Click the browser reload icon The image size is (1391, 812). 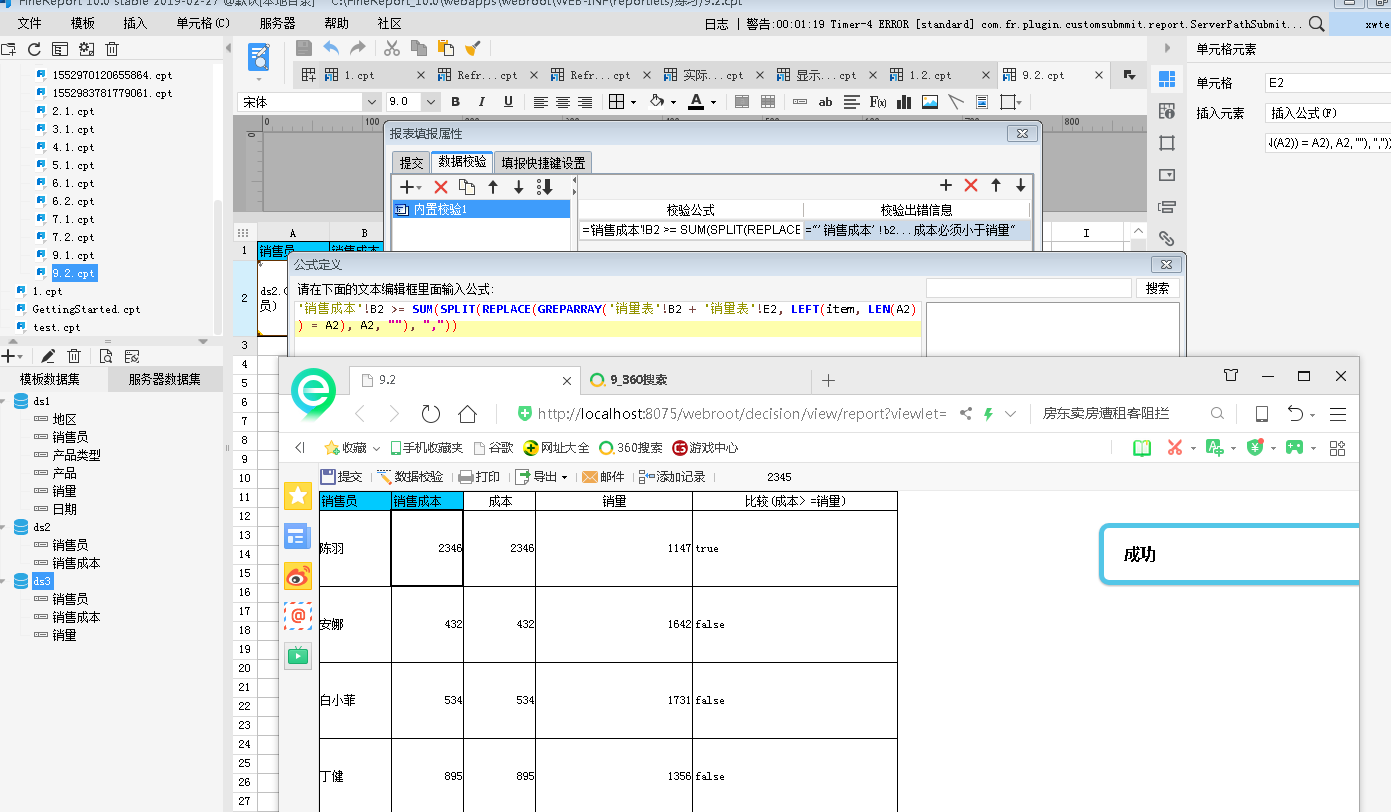431,414
